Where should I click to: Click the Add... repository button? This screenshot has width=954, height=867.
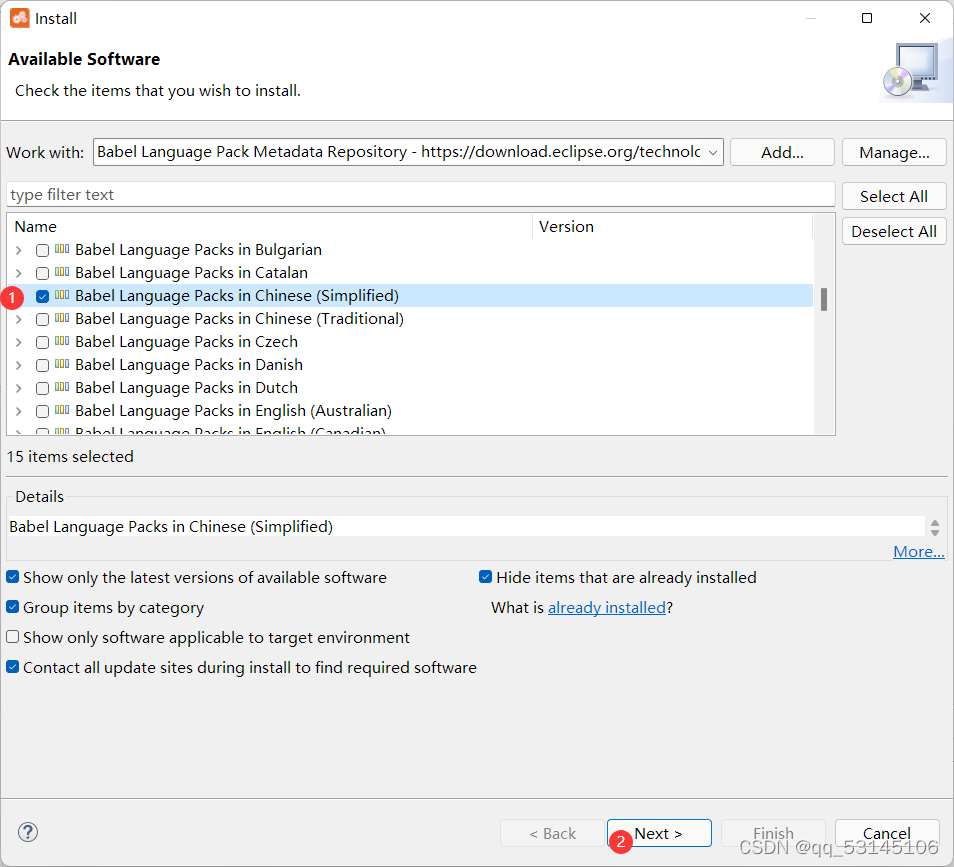pyautogui.click(x=782, y=152)
